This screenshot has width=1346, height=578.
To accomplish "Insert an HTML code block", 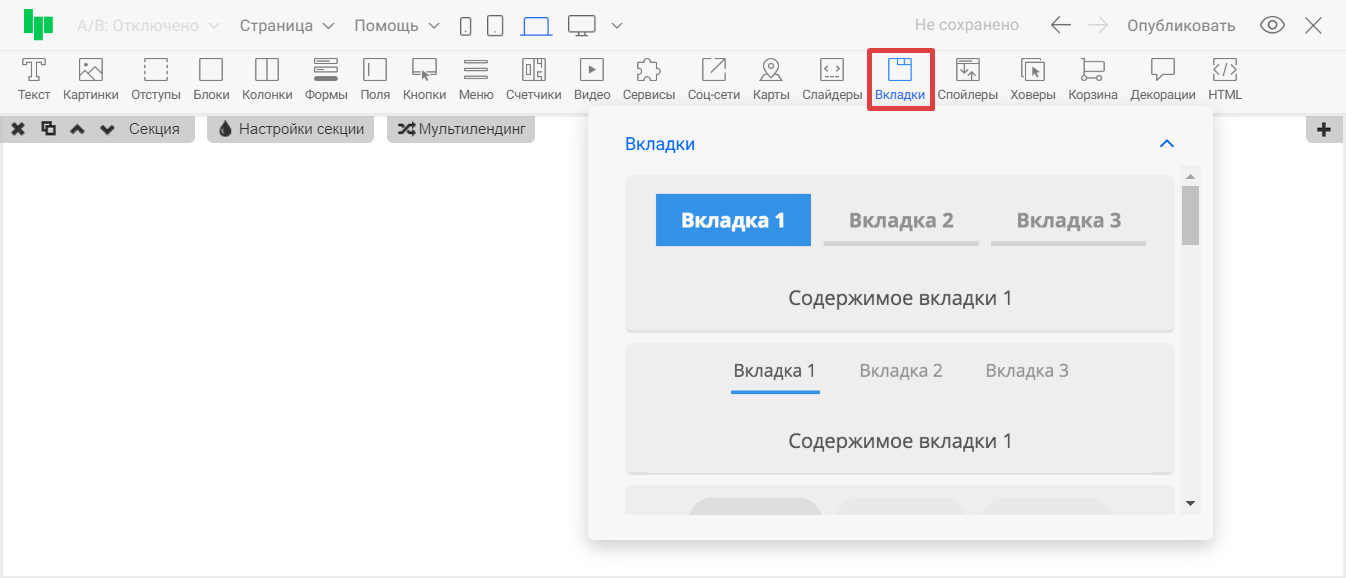I will [1224, 79].
